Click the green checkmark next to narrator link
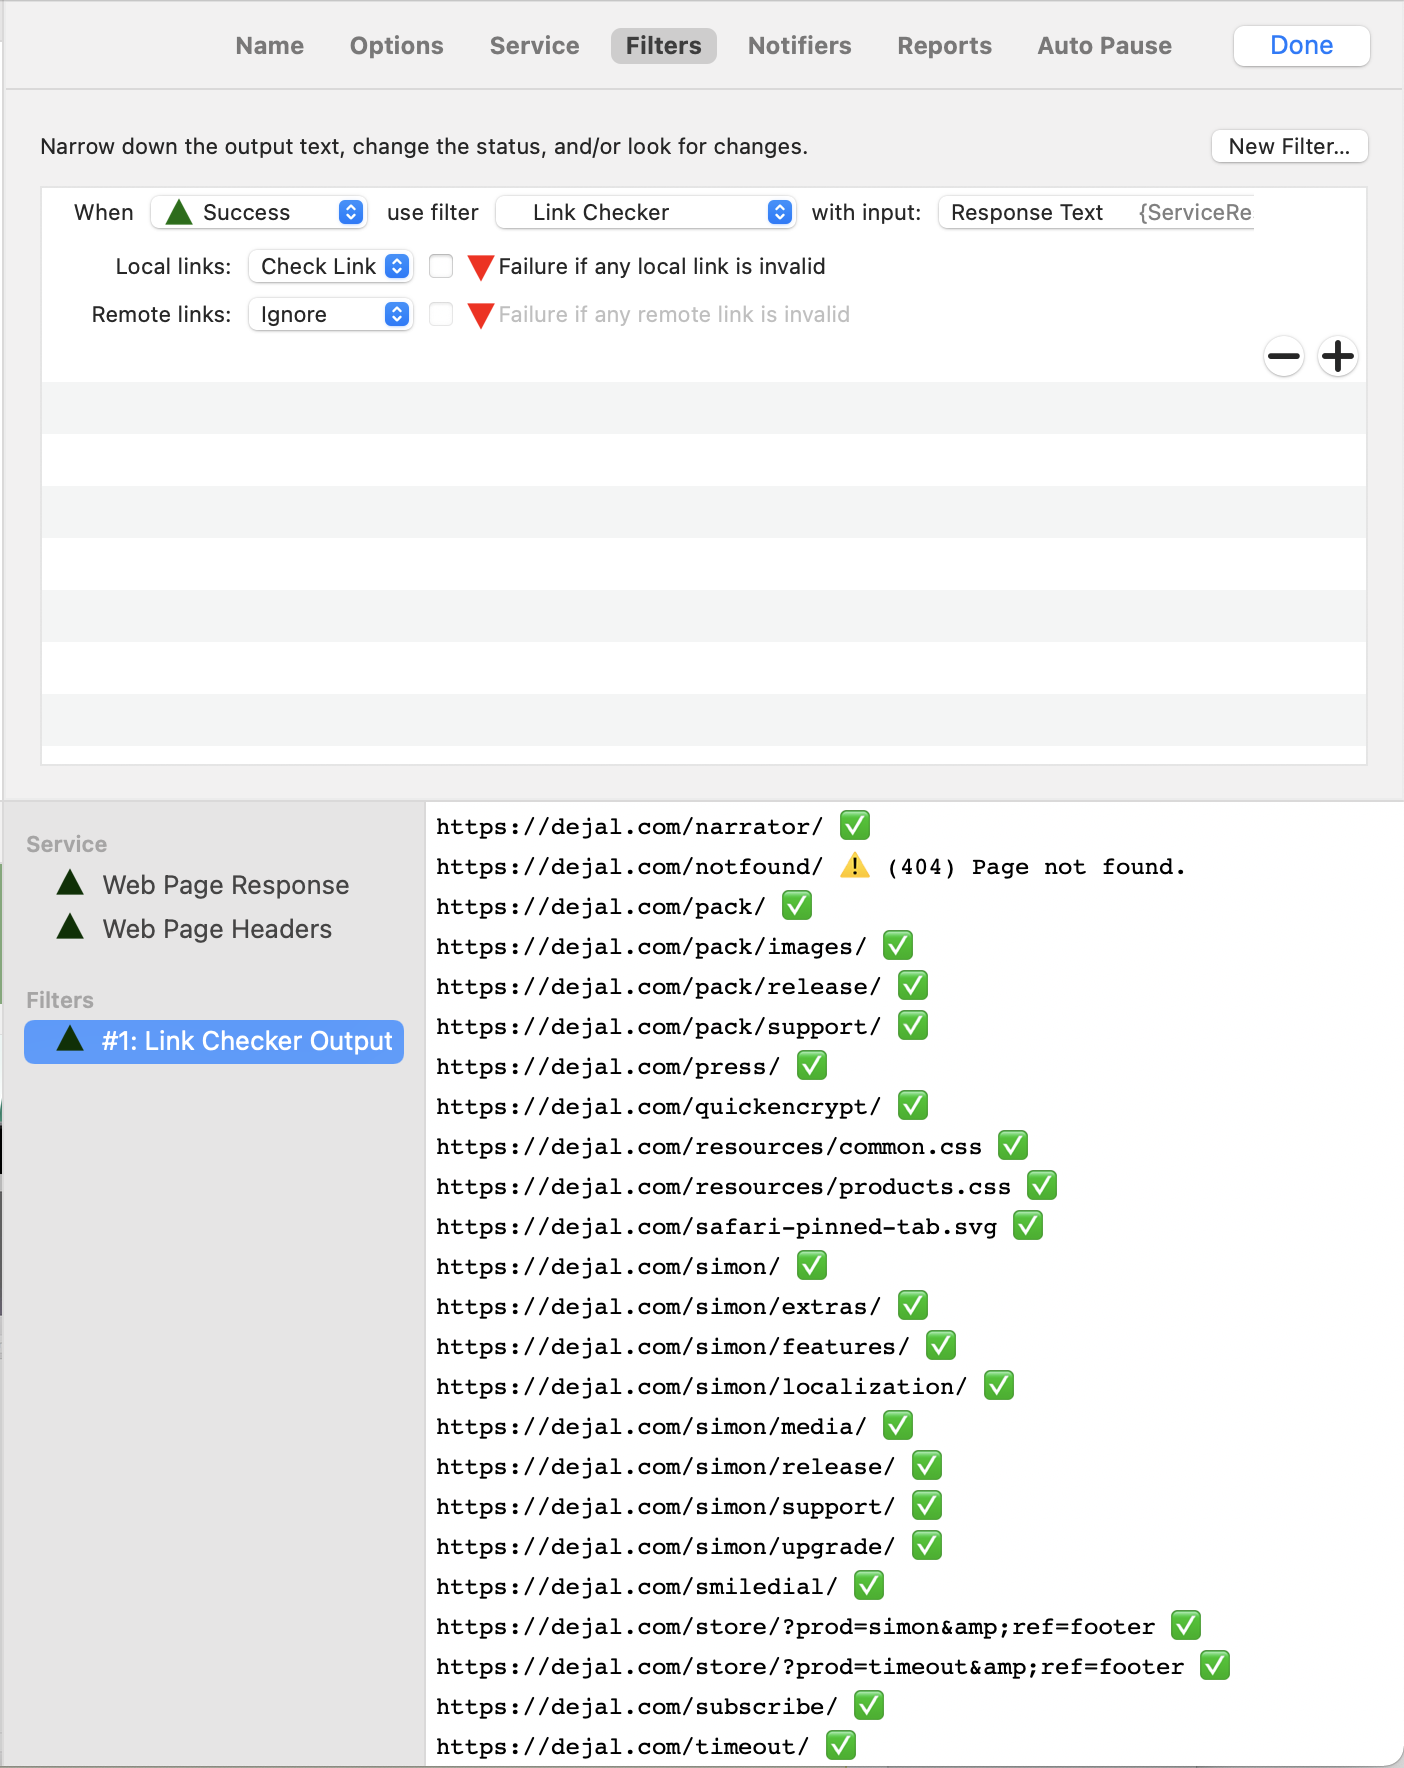This screenshot has height=1768, width=1404. coord(855,826)
